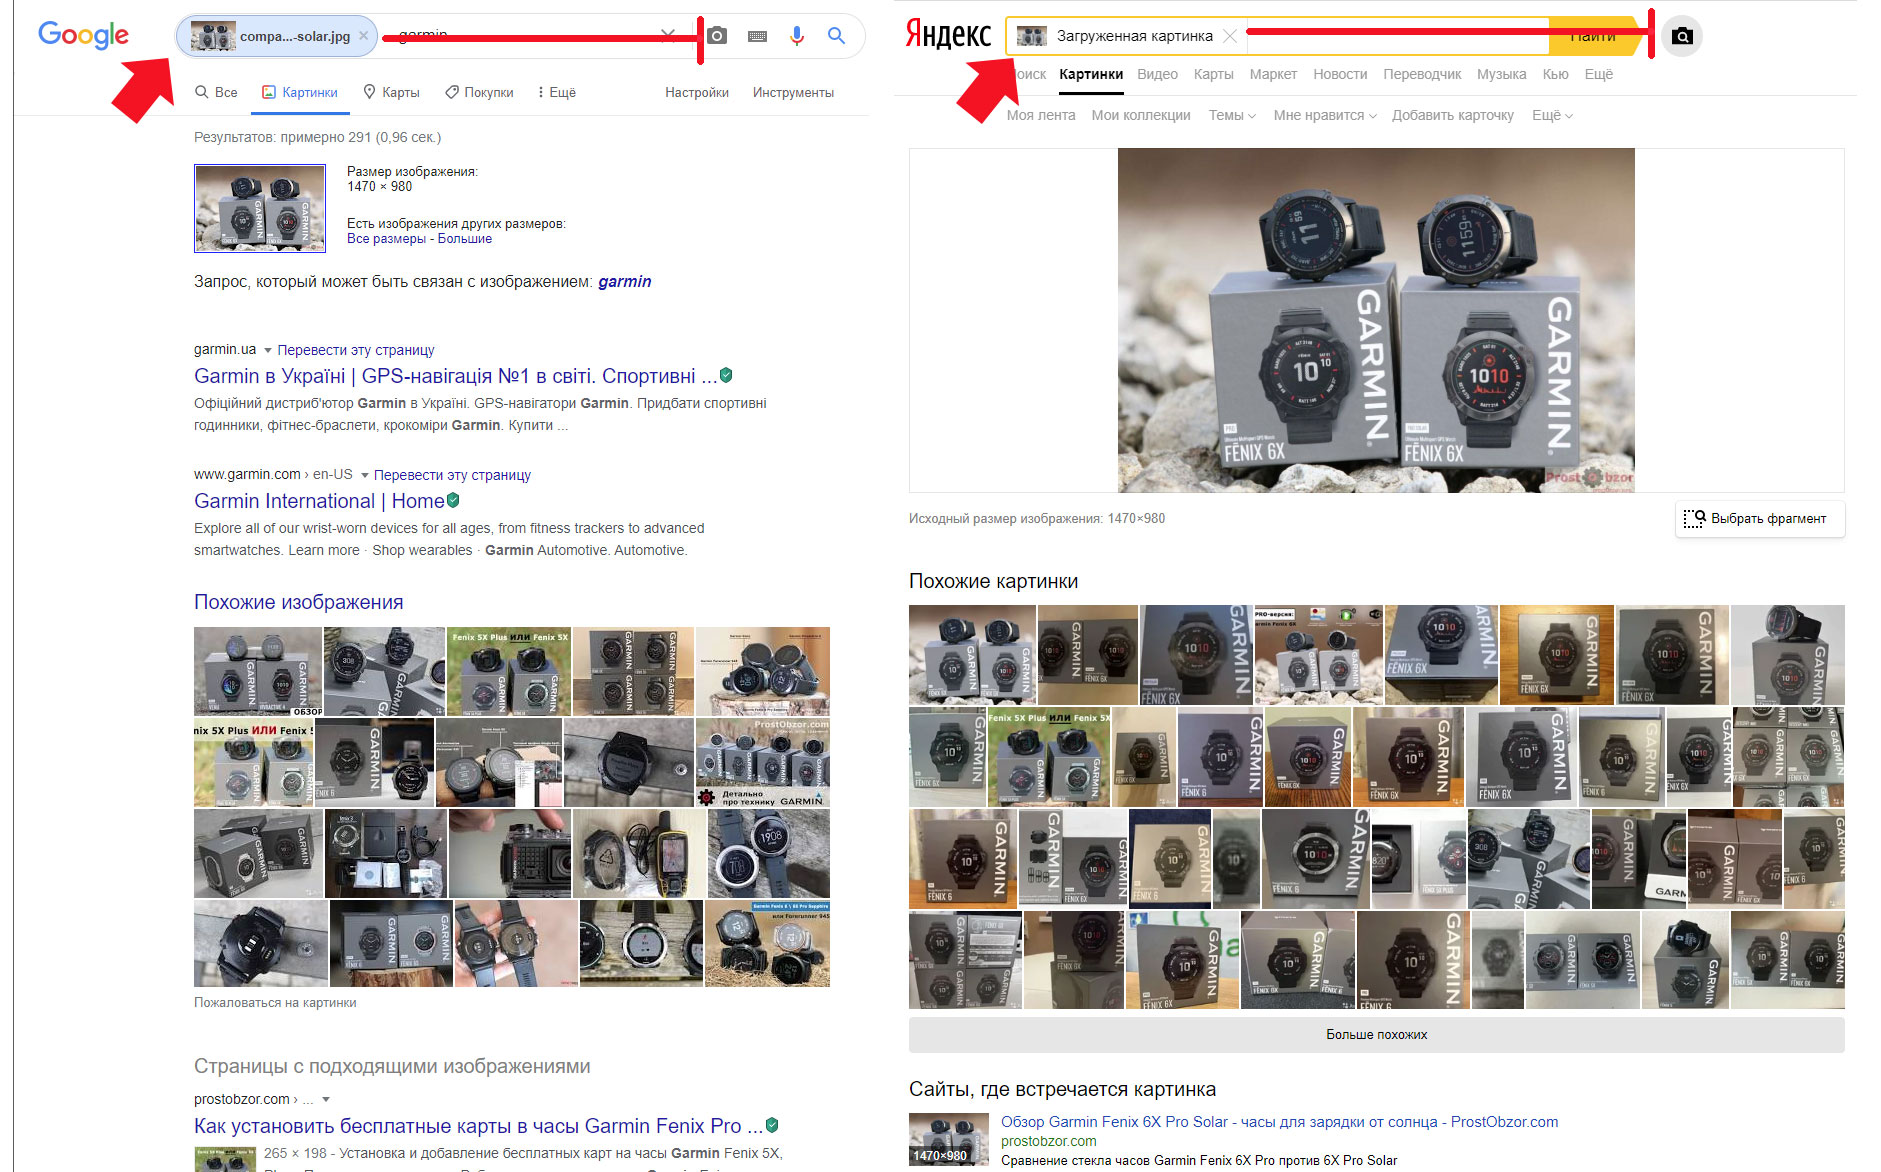Viewport: 1881px width, 1172px height.
Task: Open Google on-screen keyboard icon
Action: point(757,36)
